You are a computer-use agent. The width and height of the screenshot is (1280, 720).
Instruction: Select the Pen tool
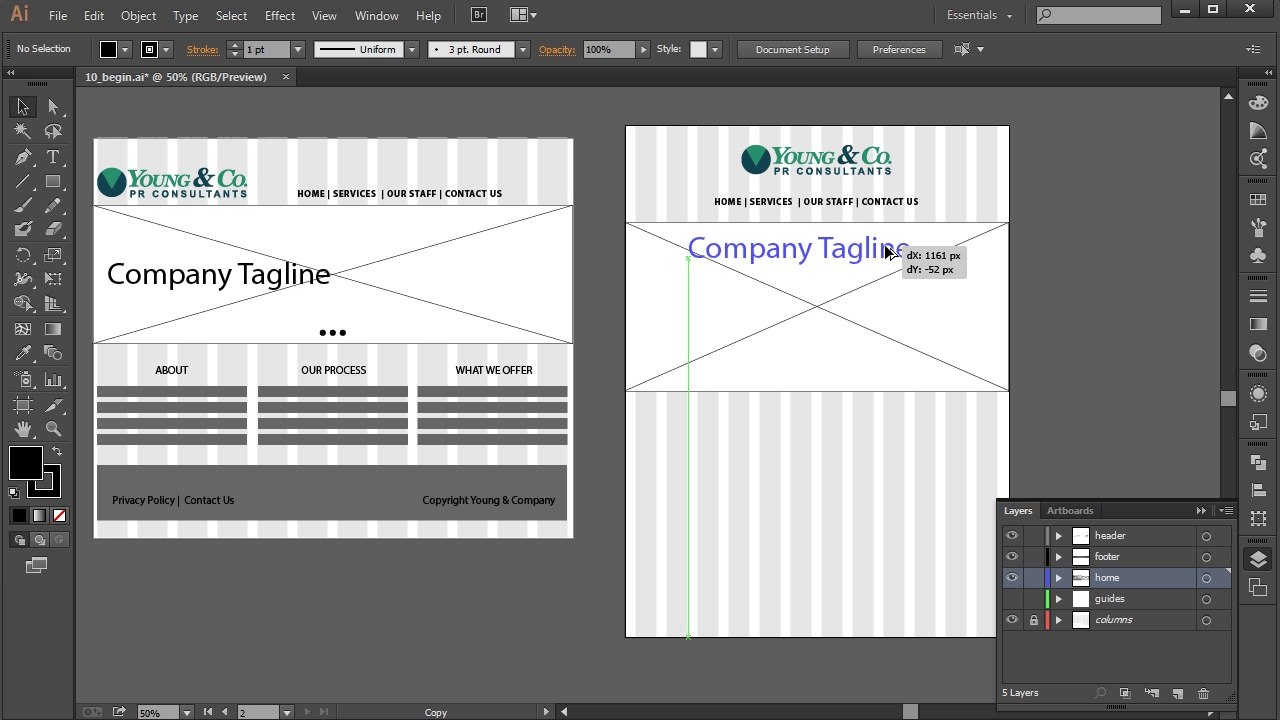(23, 157)
